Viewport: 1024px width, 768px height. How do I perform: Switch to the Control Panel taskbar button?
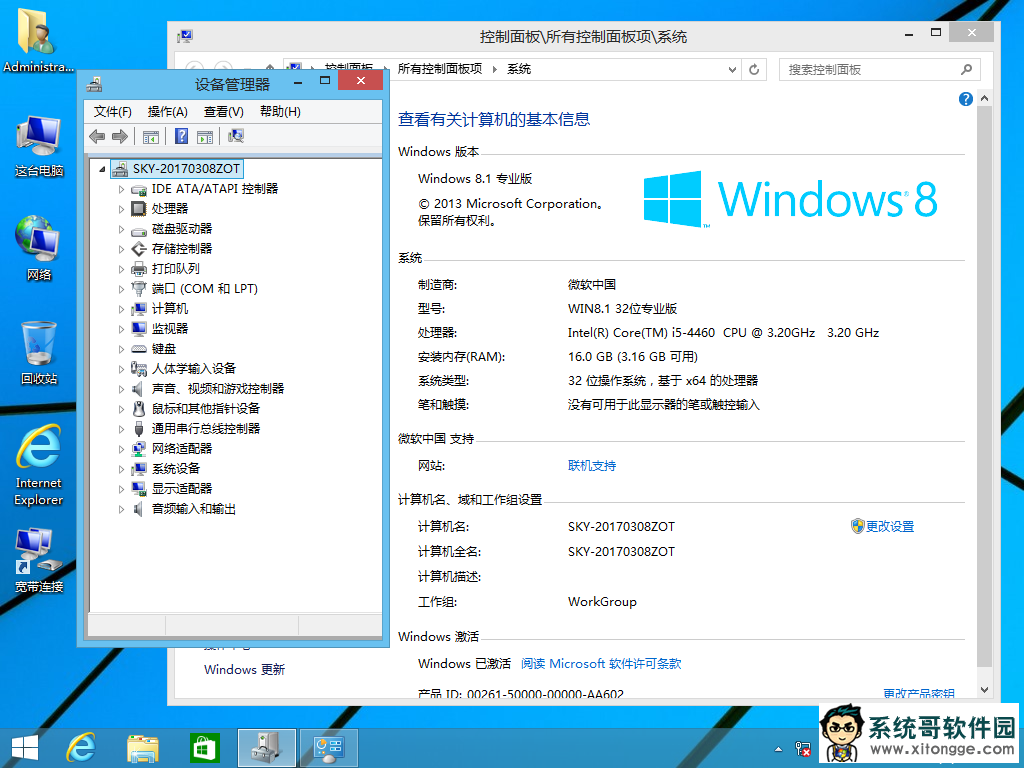328,748
